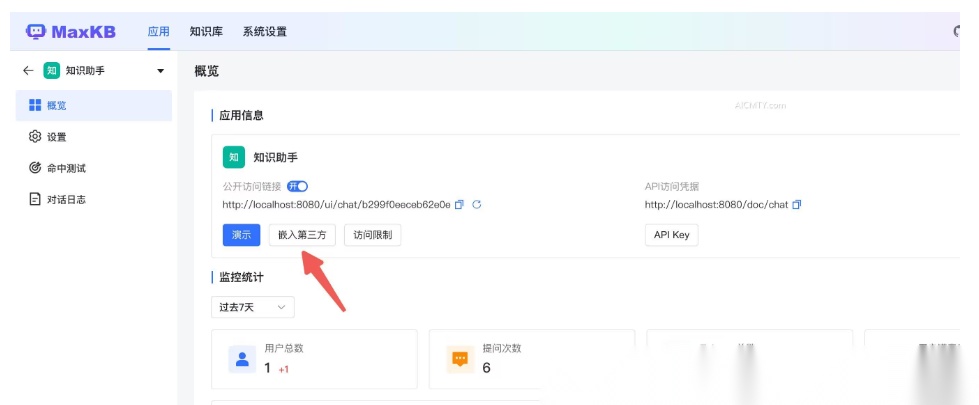Click the 演示 button
Screen dimensions: 979x405
tap(242, 235)
